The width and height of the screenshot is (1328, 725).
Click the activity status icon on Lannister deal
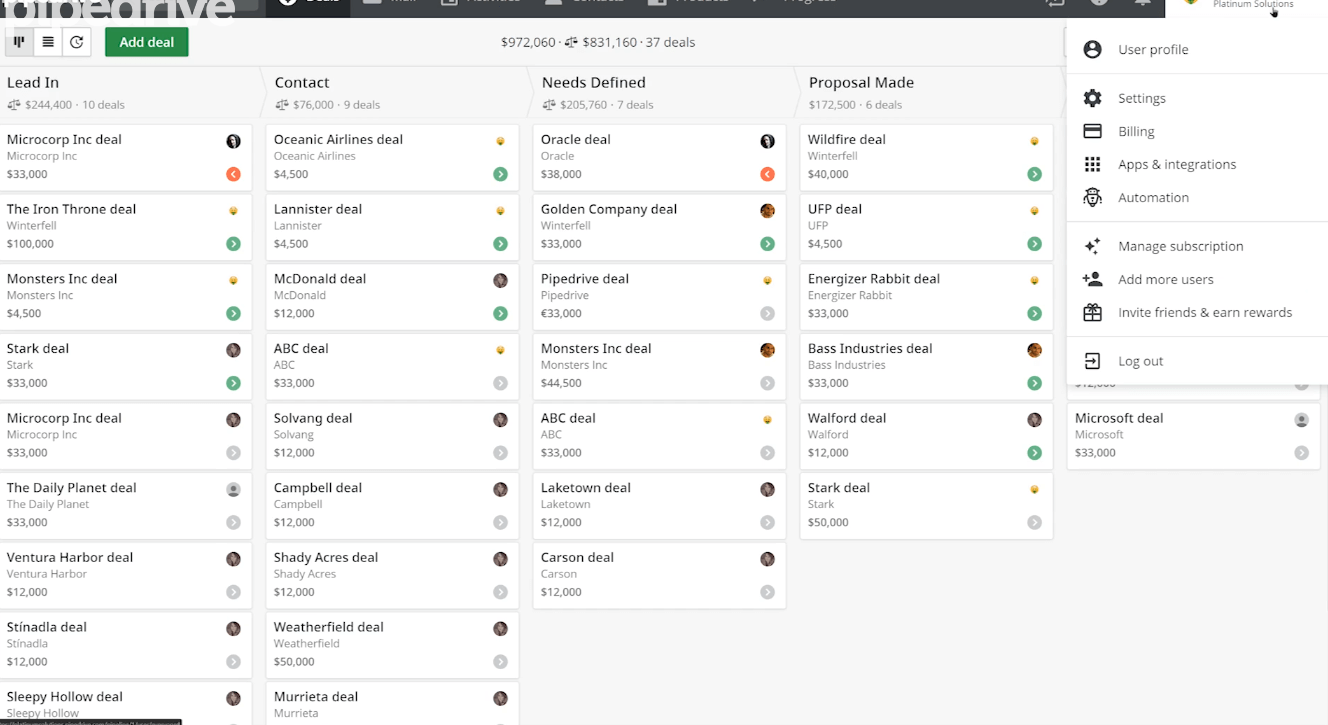click(500, 210)
